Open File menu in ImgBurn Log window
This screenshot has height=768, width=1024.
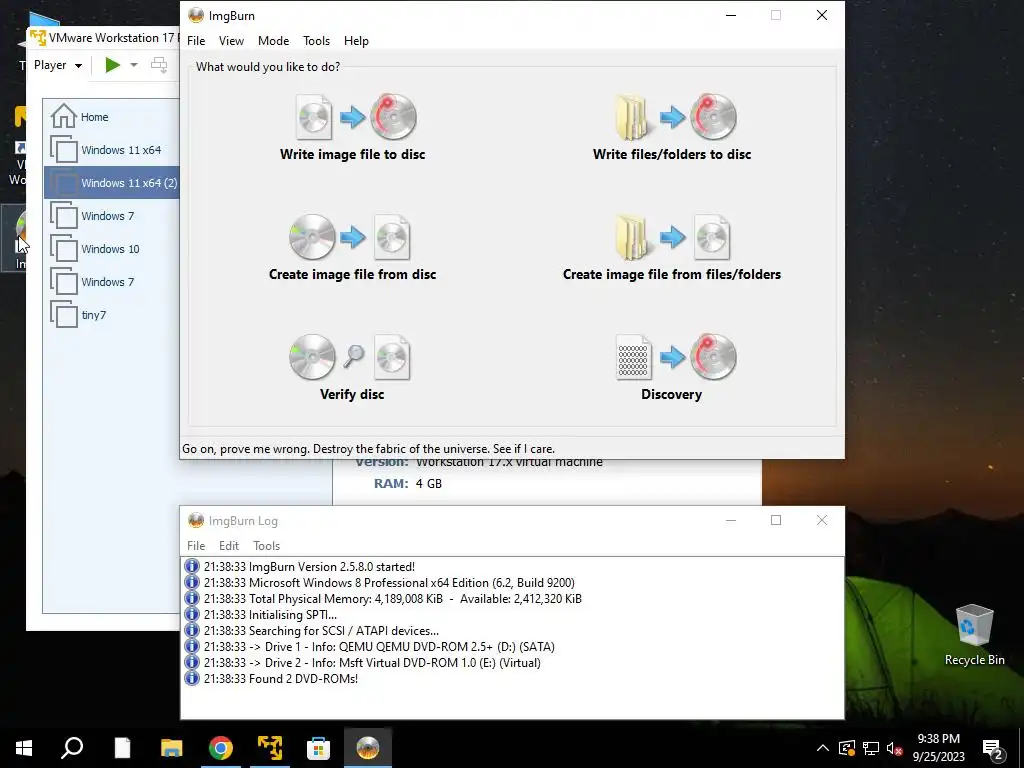[196, 545]
